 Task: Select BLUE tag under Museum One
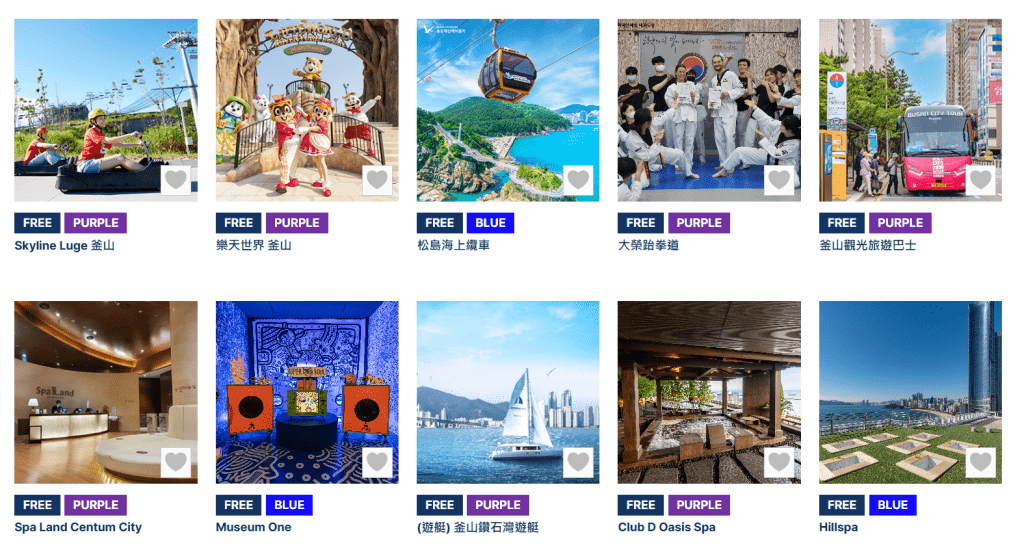coord(289,505)
